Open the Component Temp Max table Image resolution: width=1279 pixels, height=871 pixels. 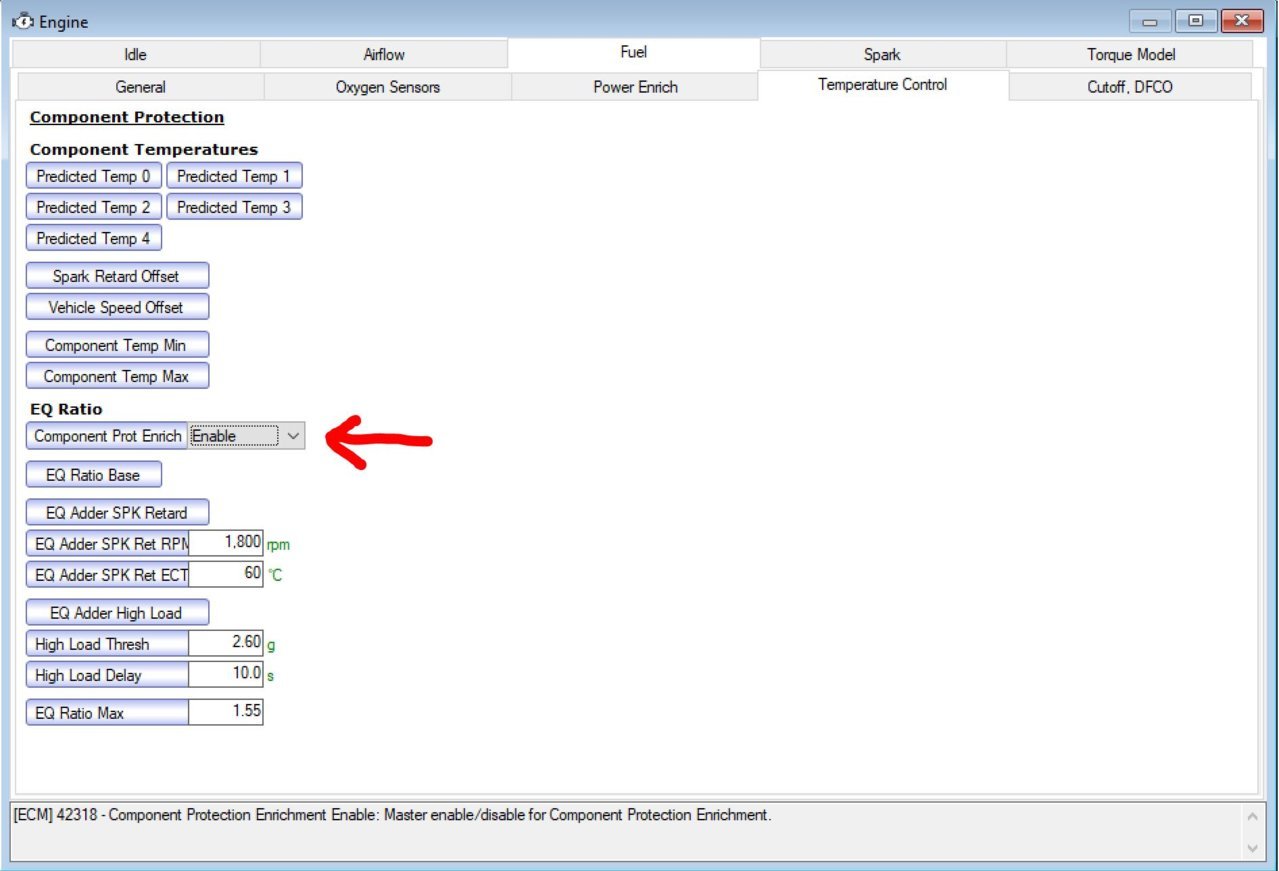tap(117, 376)
